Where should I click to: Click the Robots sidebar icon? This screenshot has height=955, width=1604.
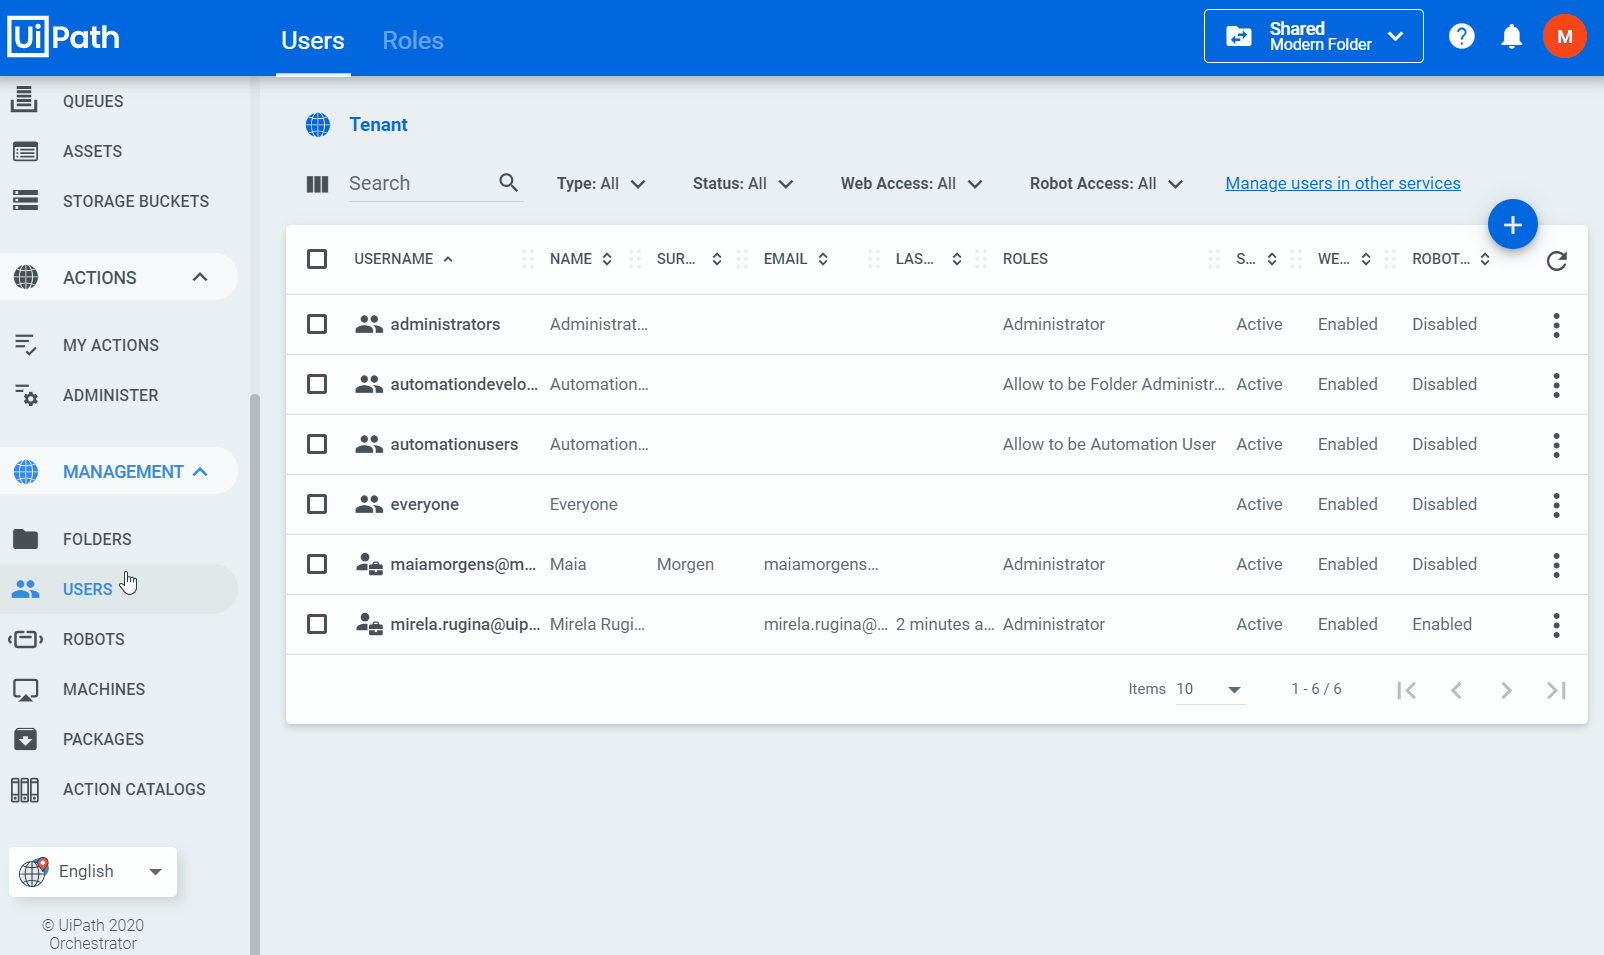[x=25, y=639]
